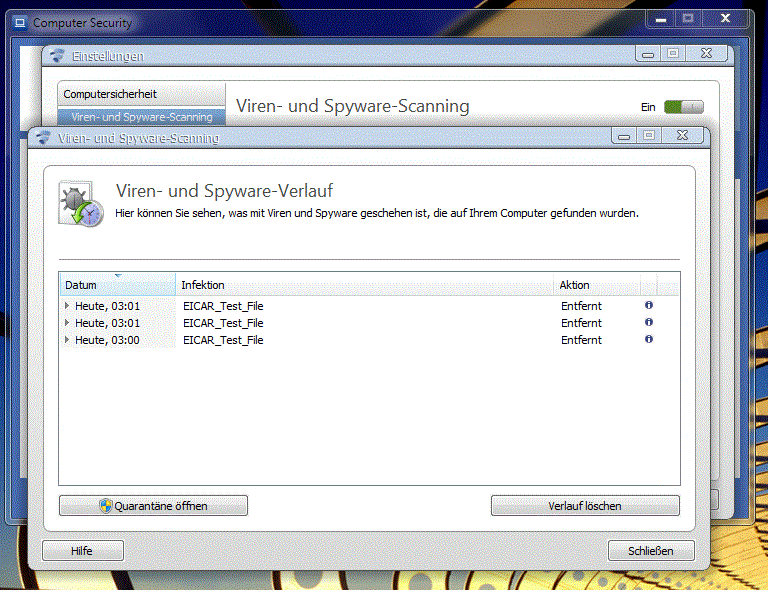Click info icon for first 03:01 entry
Image resolution: width=768 pixels, height=590 pixels.
click(649, 305)
